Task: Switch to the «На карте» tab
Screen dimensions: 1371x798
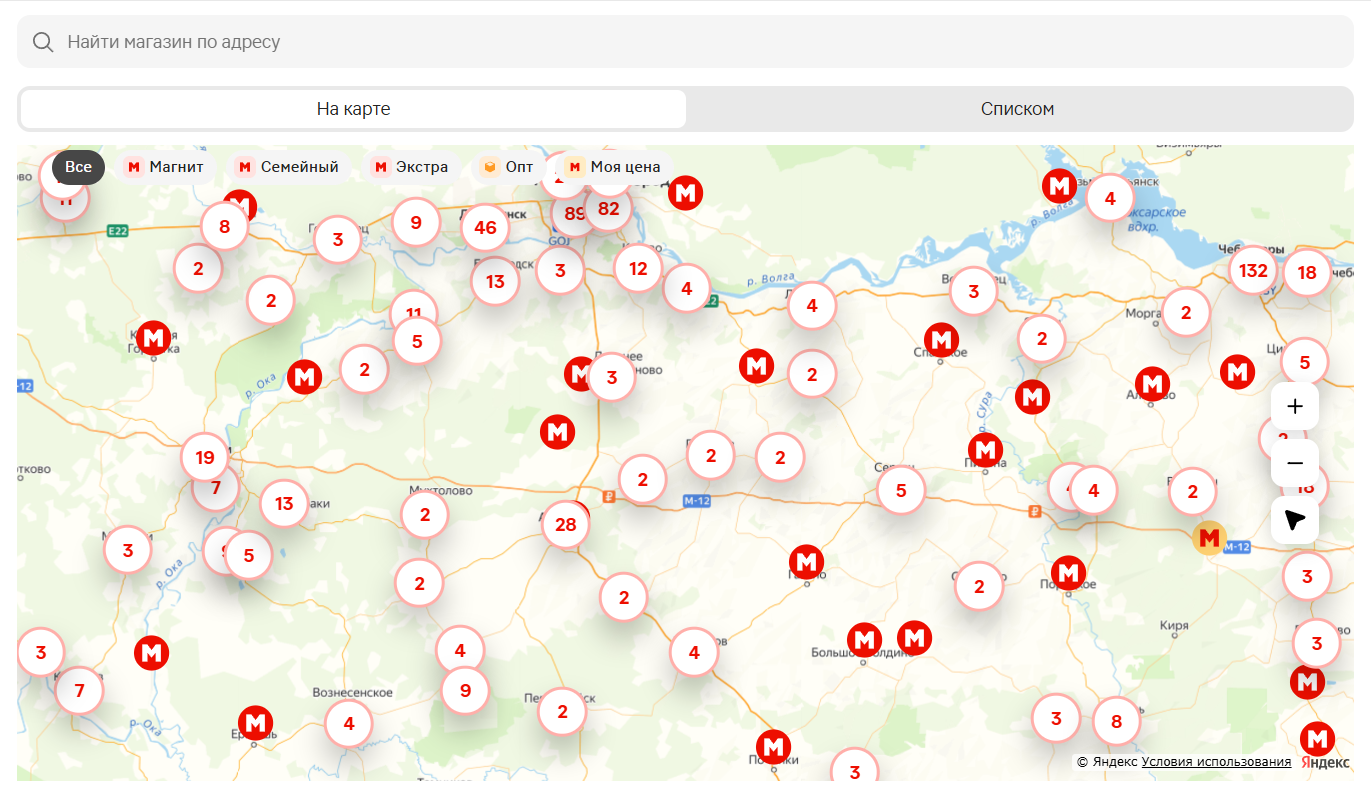Action: click(x=353, y=109)
